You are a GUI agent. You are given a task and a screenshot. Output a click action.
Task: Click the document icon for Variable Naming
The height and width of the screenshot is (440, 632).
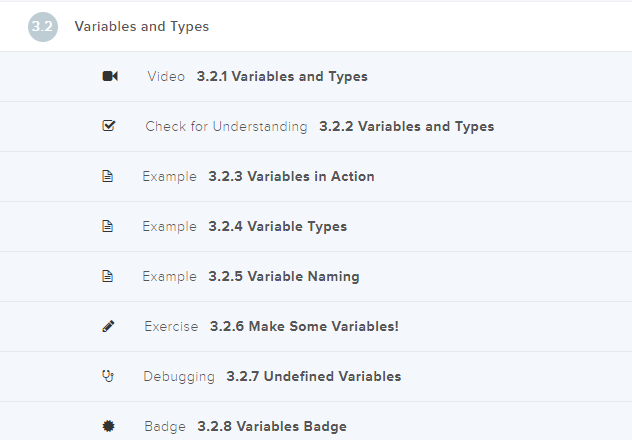[x=108, y=277]
